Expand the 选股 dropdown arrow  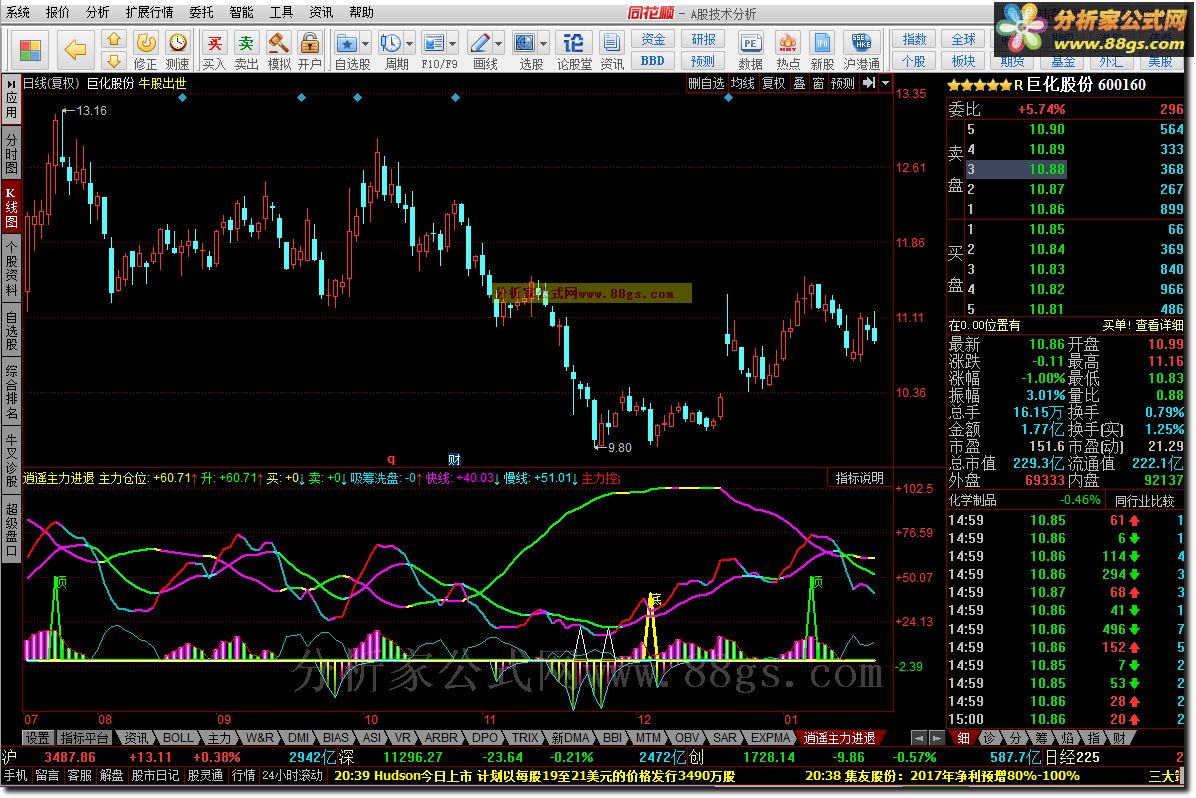[x=543, y=43]
